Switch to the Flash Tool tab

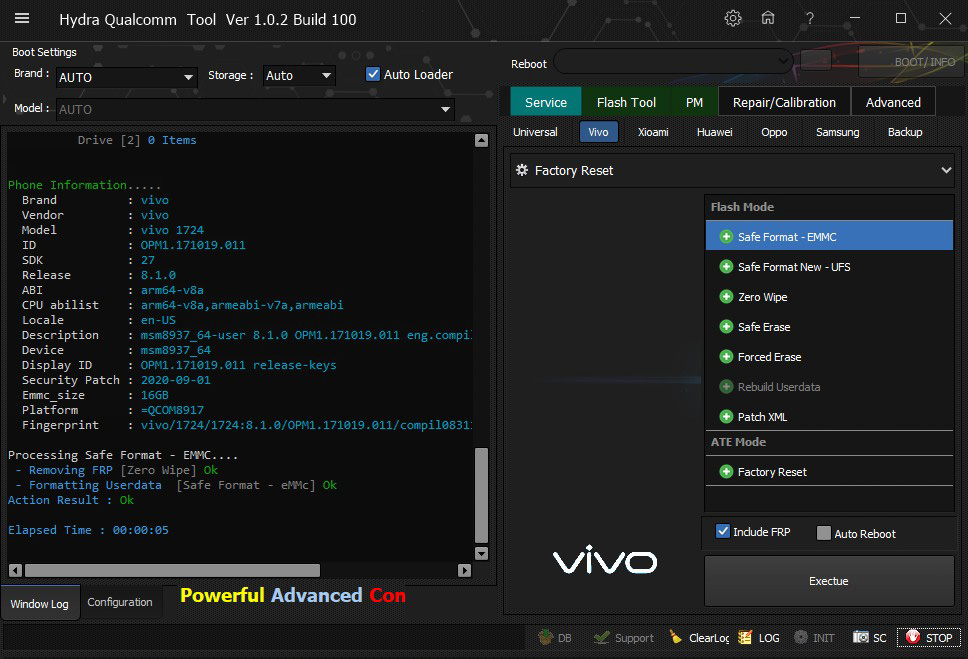[x=626, y=102]
